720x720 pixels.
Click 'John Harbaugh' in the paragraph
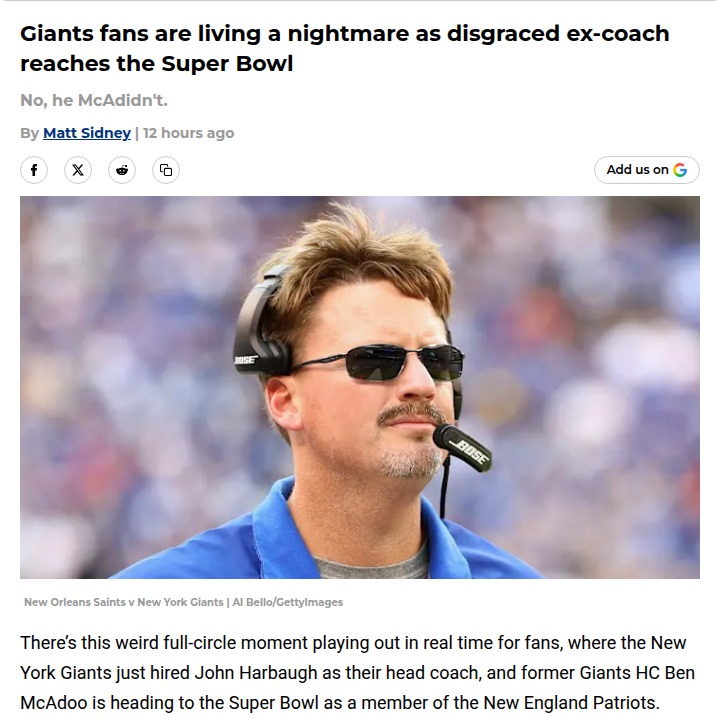click(256, 673)
